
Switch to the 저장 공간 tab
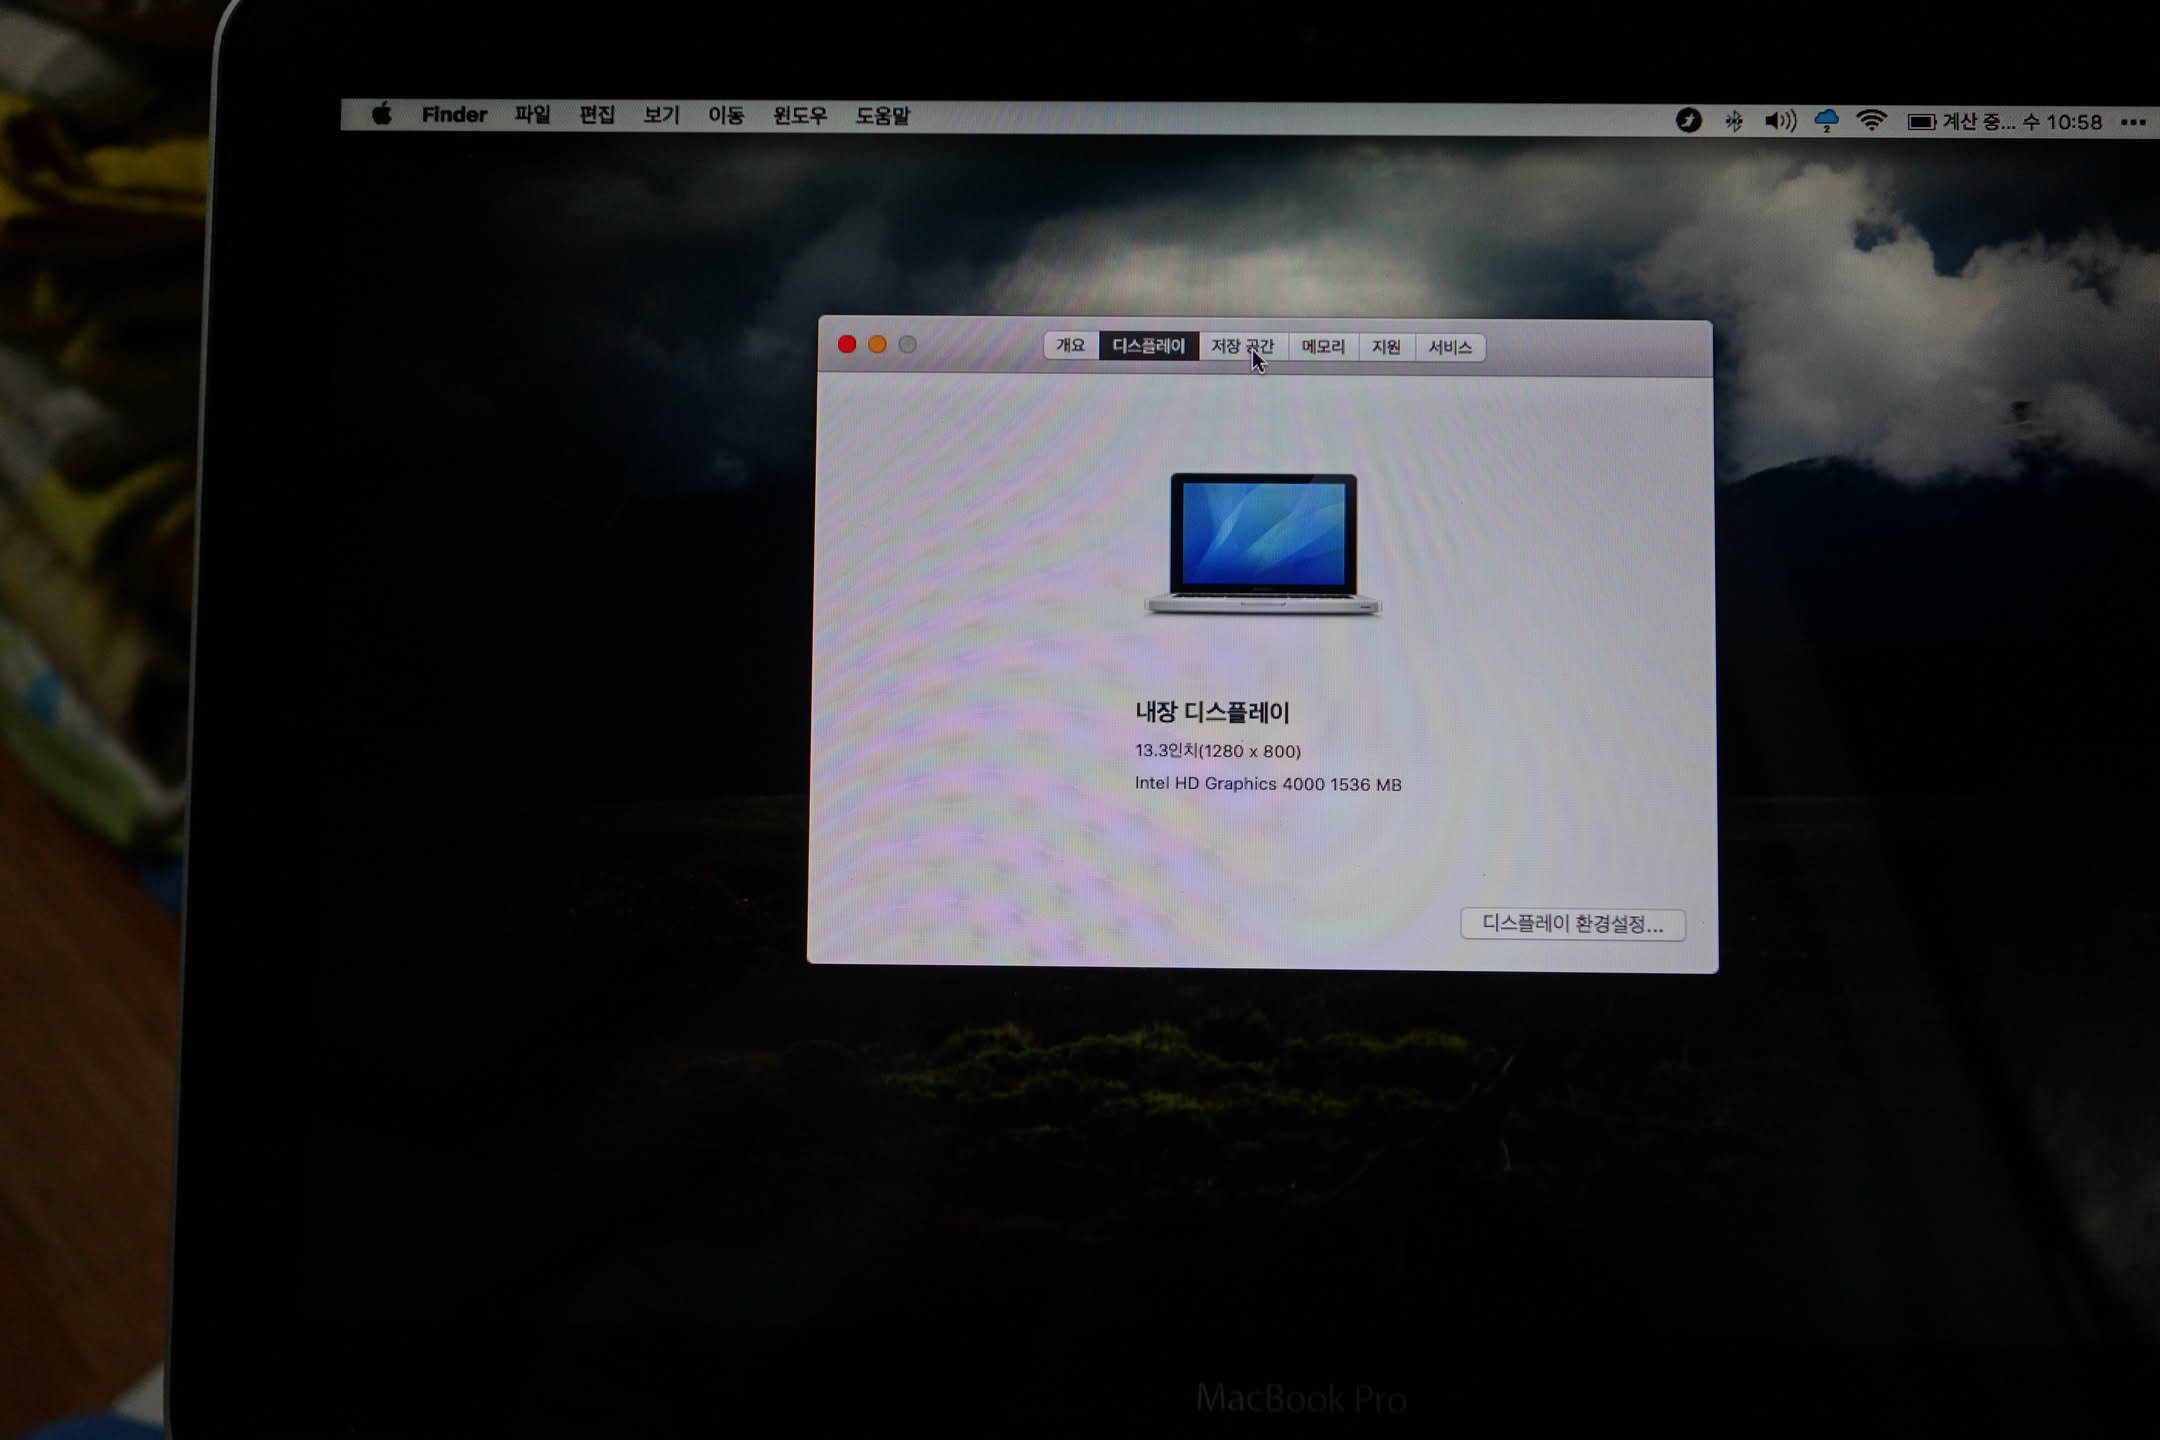click(x=1242, y=346)
